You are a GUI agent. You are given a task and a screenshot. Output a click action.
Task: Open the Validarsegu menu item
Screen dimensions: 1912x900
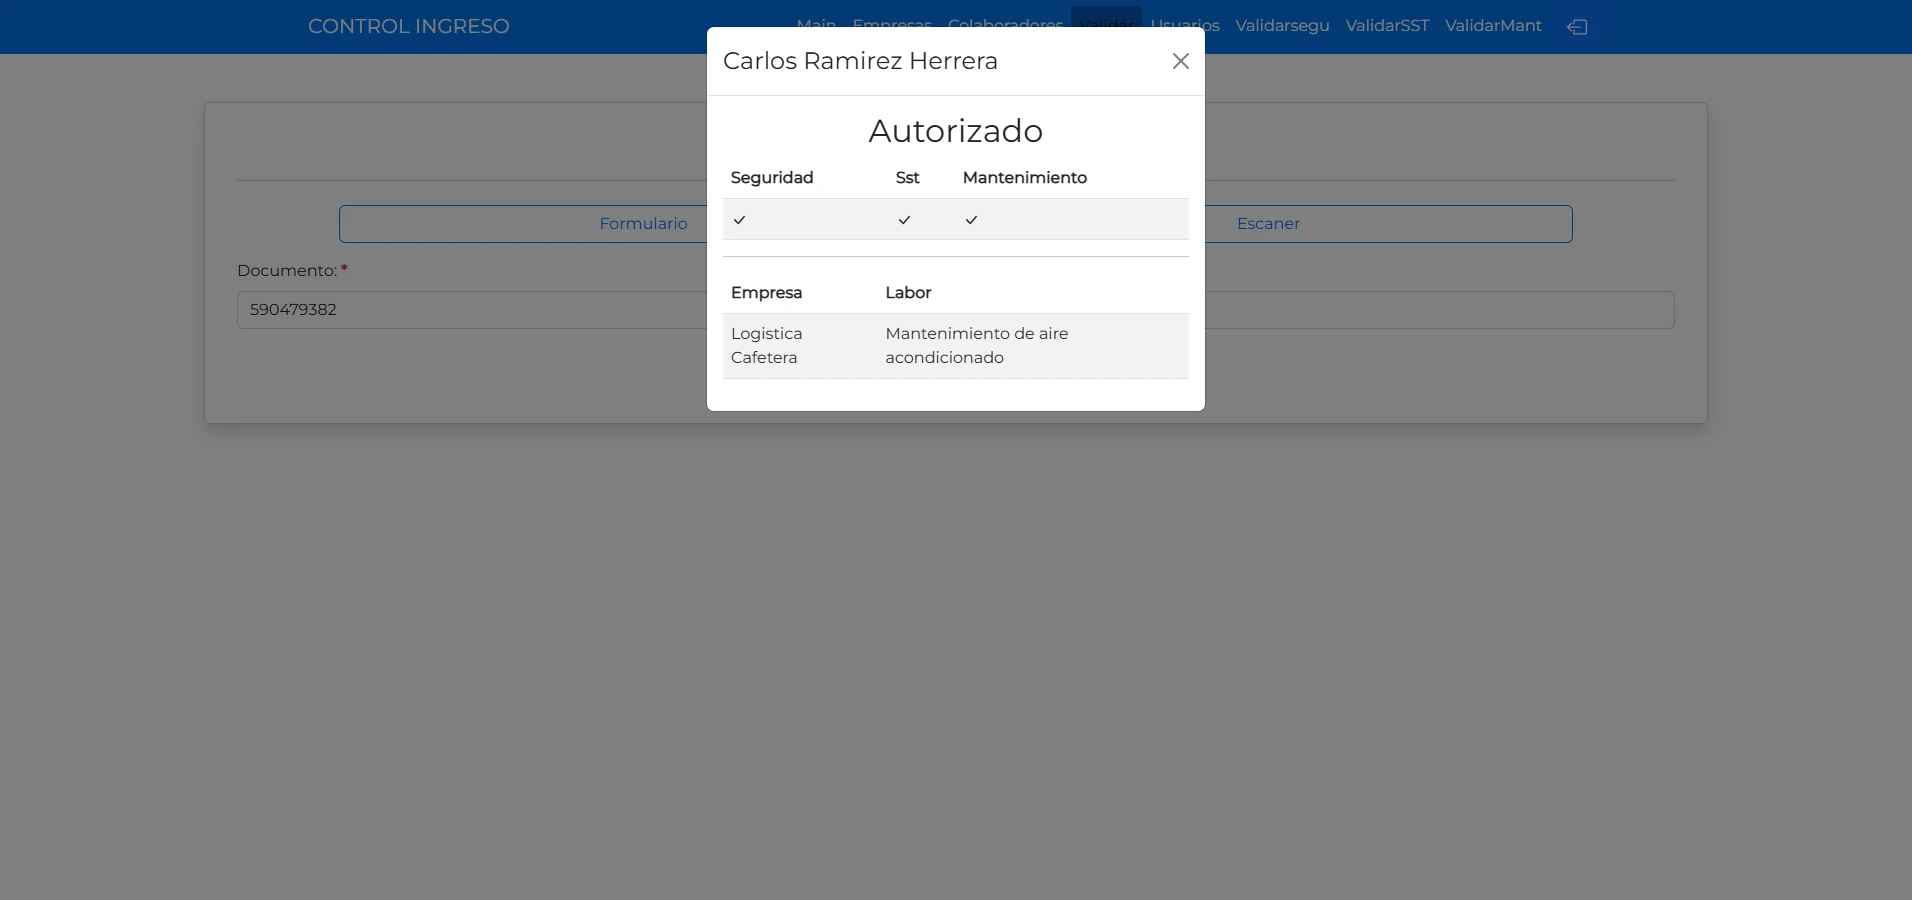[1282, 26]
